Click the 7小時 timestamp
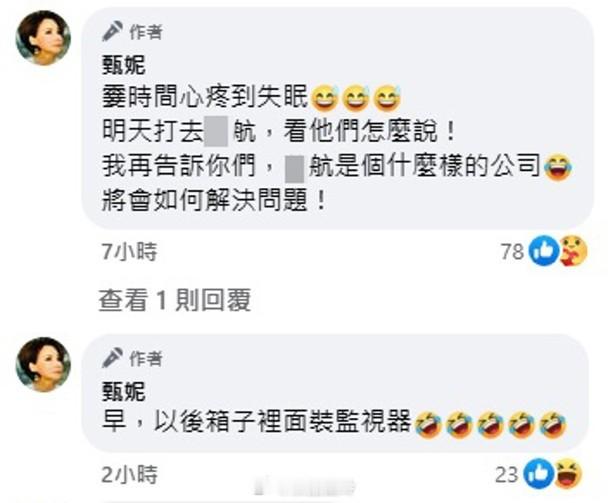608x503 pixels. [130, 251]
